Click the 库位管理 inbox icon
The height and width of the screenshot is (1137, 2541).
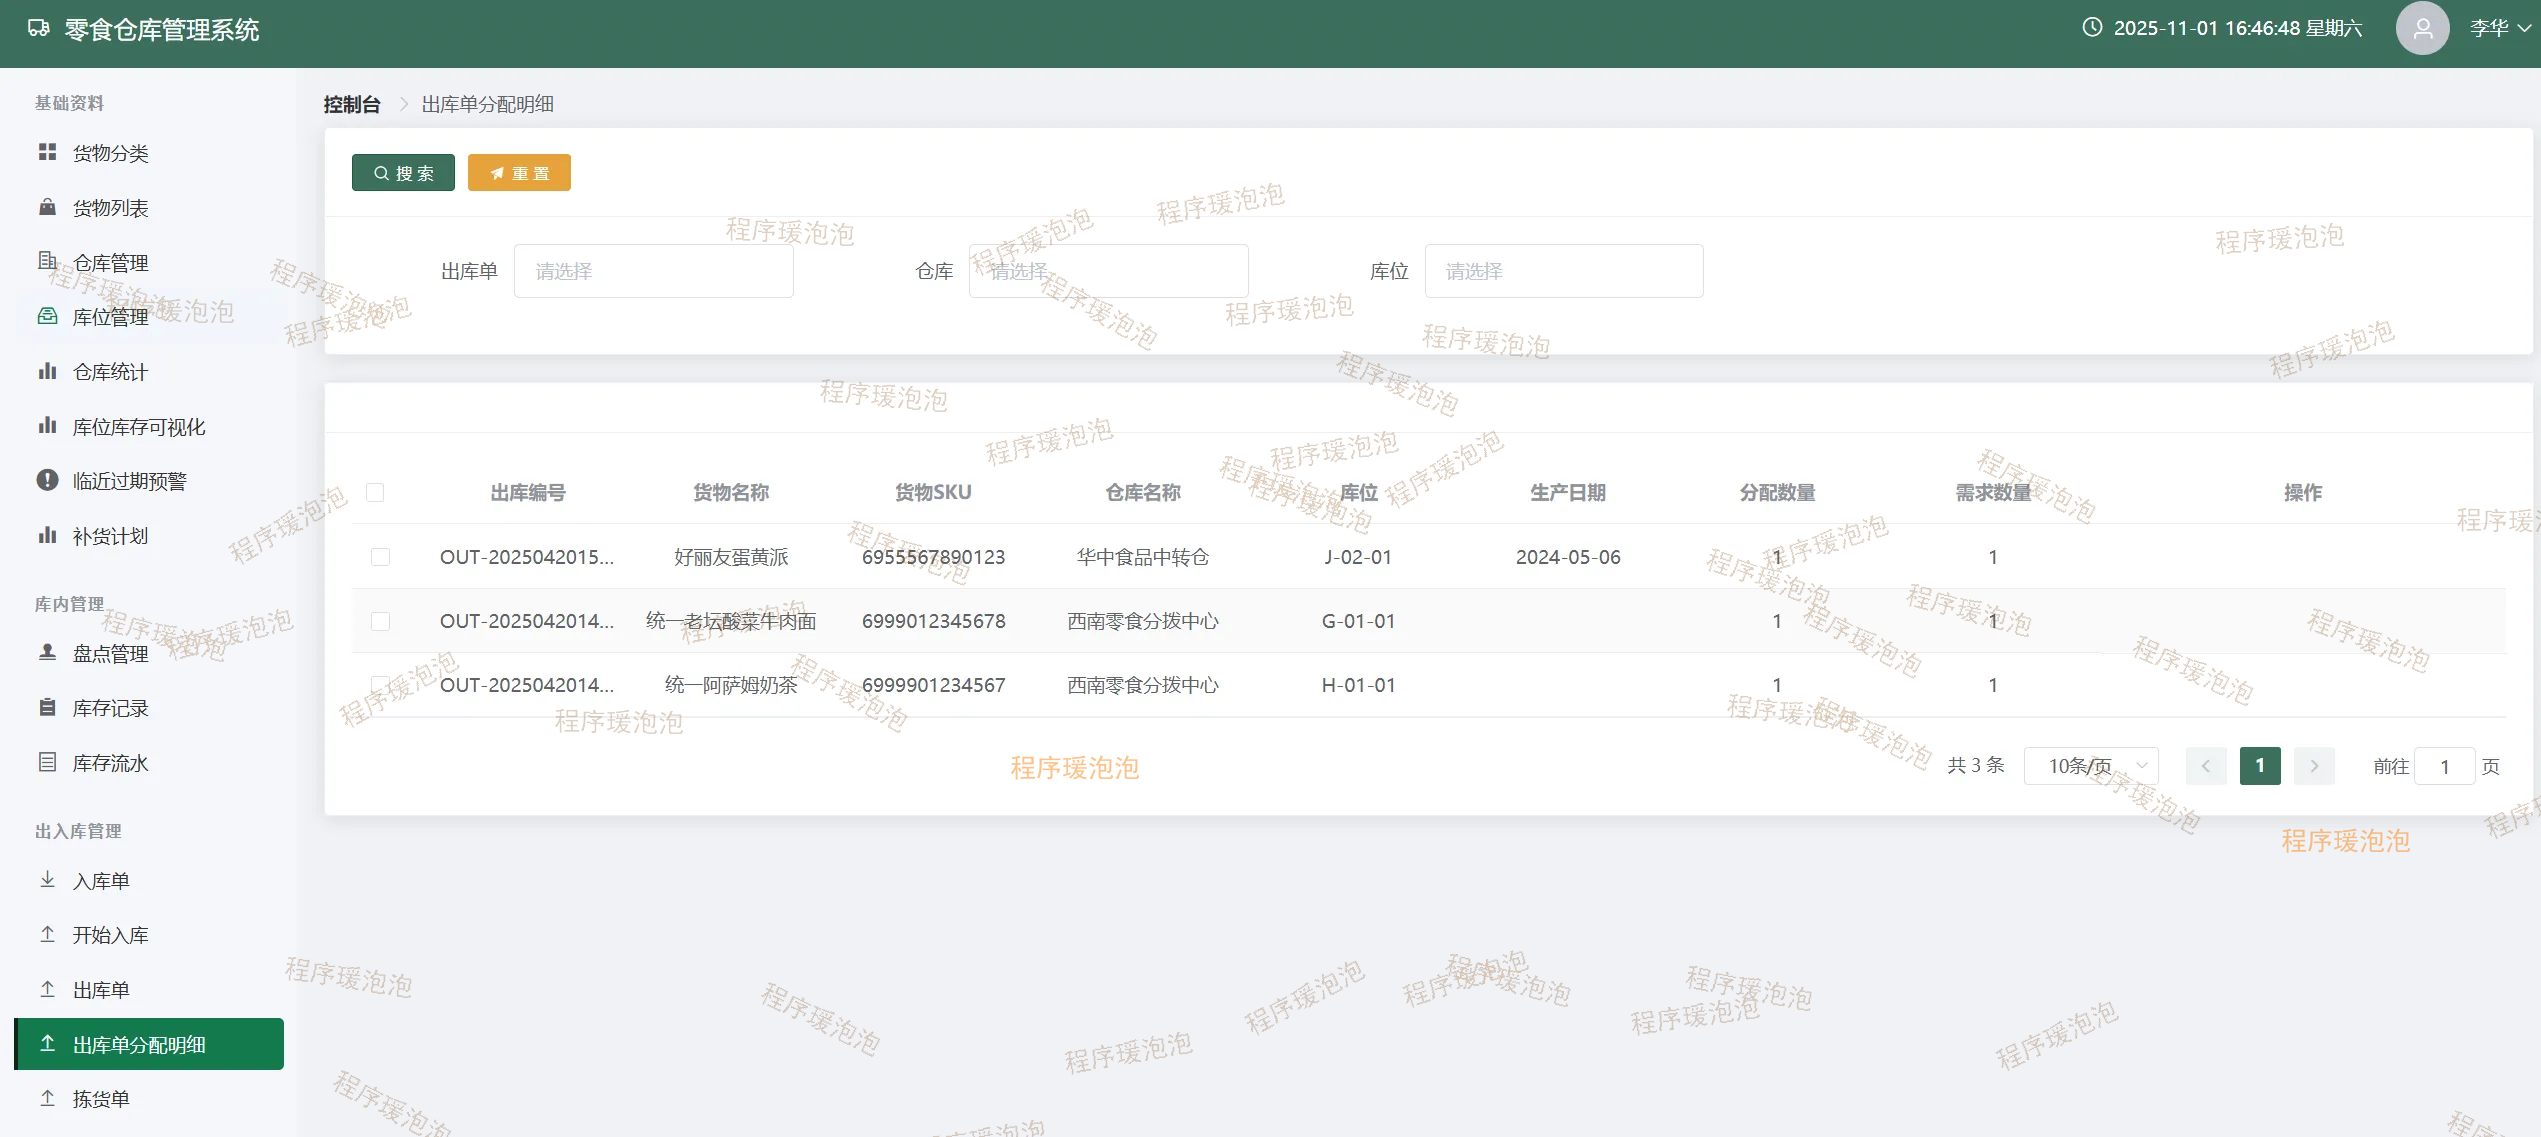coord(47,316)
